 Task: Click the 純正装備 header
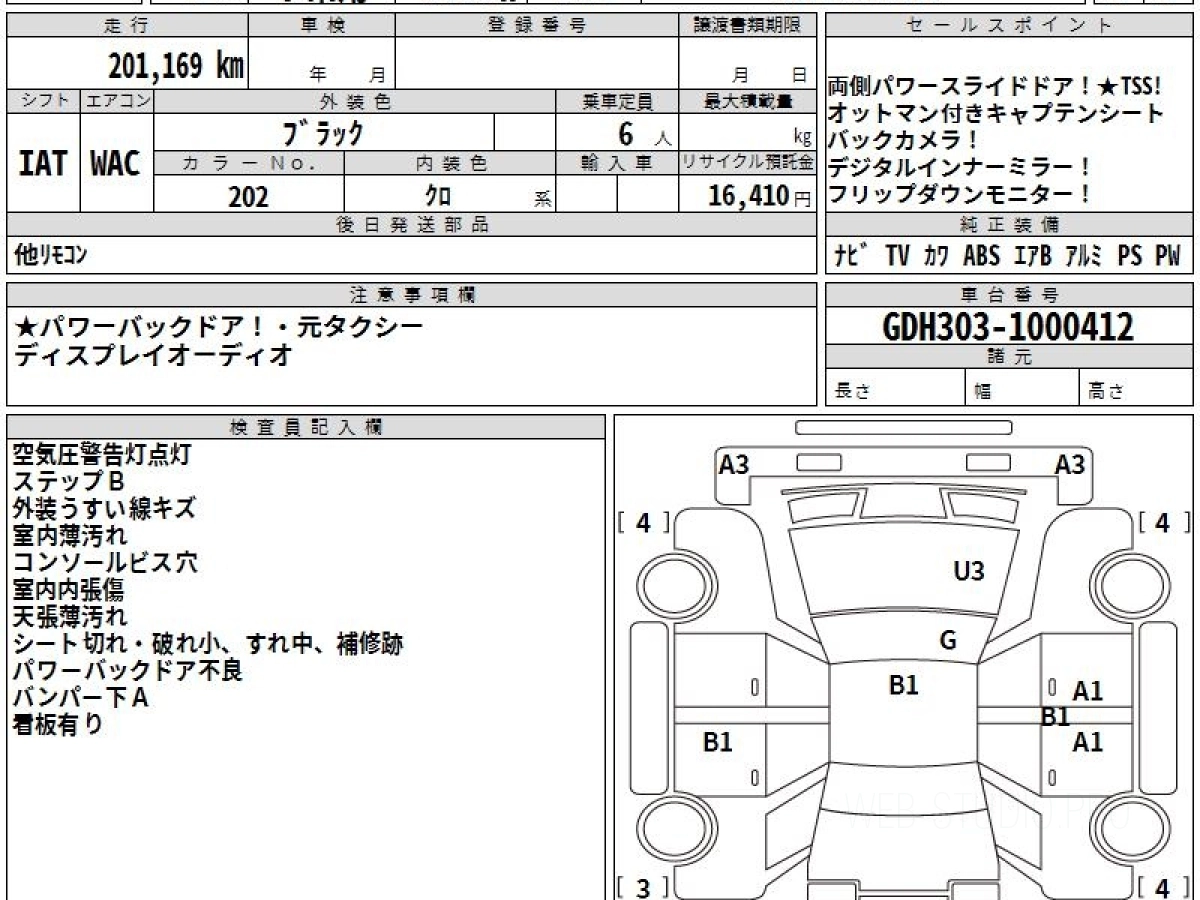coord(1009,225)
